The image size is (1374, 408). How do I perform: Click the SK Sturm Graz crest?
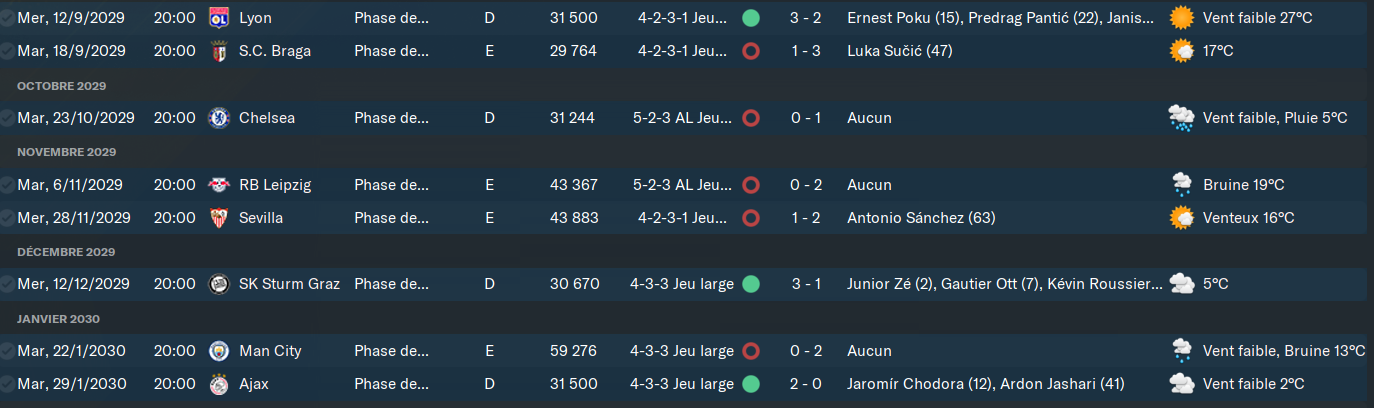pos(219,284)
